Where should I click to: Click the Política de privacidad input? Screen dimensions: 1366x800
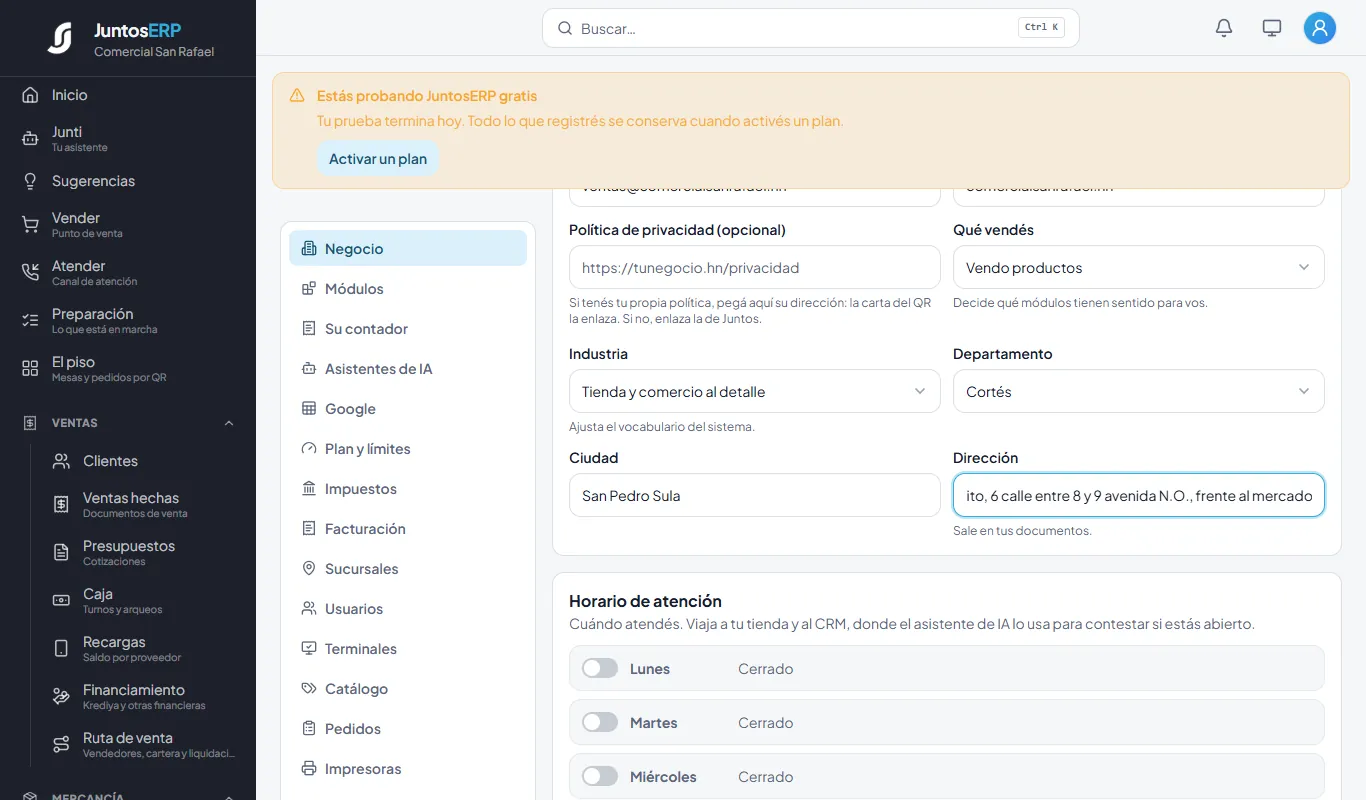point(755,267)
